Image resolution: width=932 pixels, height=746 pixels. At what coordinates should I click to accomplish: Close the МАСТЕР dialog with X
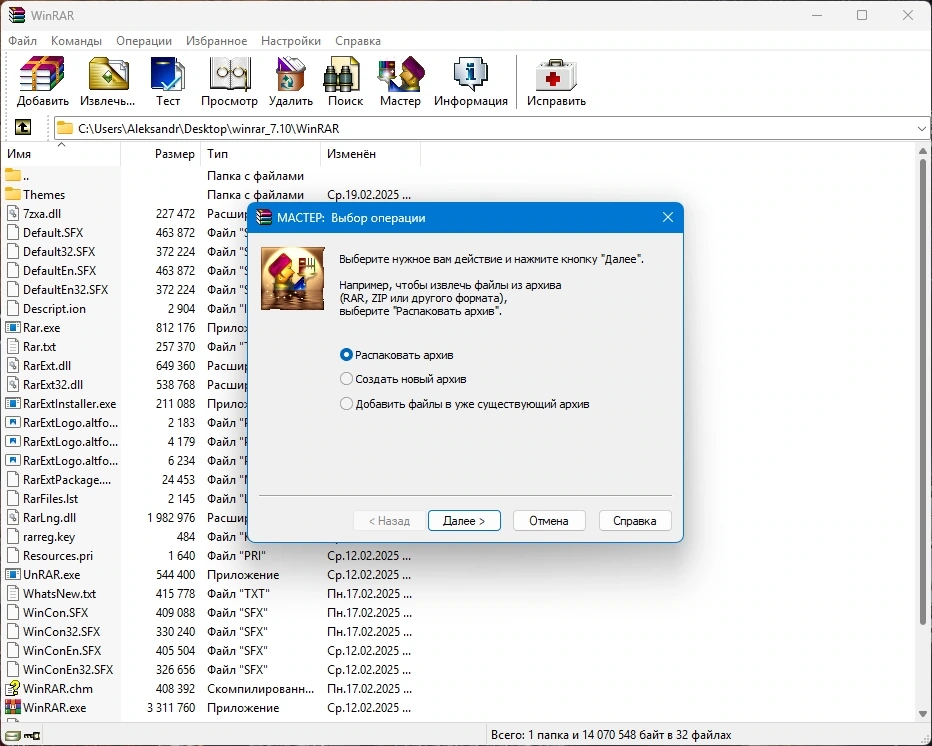[667, 218]
